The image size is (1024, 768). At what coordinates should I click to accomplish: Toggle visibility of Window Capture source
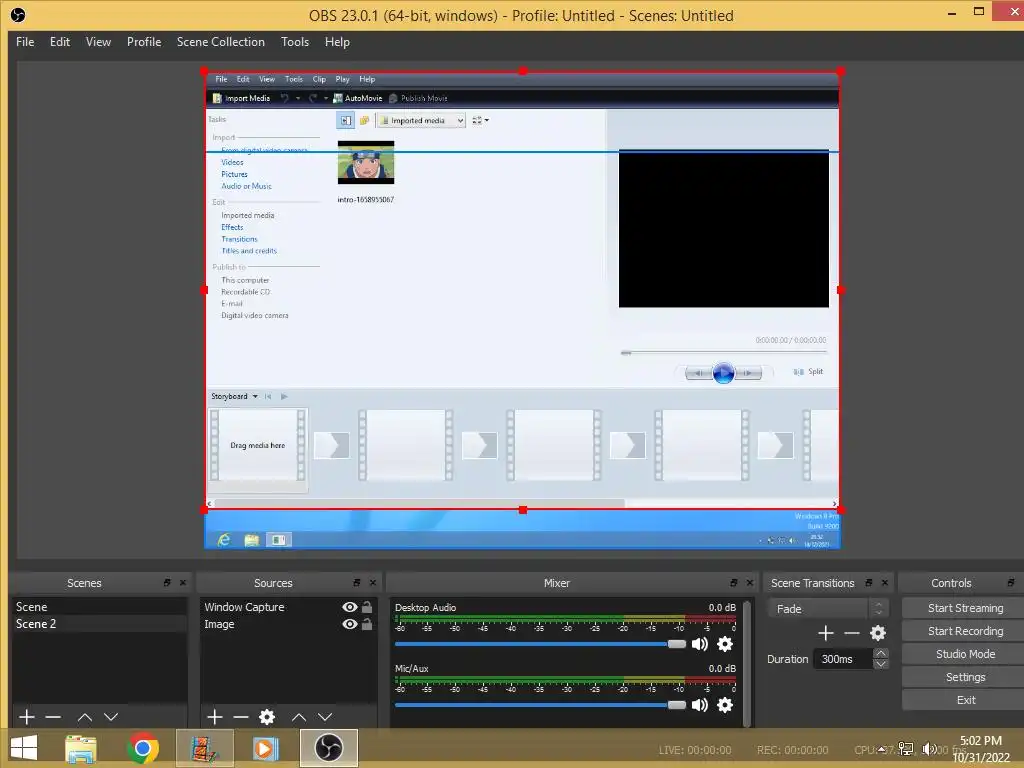tap(350, 607)
